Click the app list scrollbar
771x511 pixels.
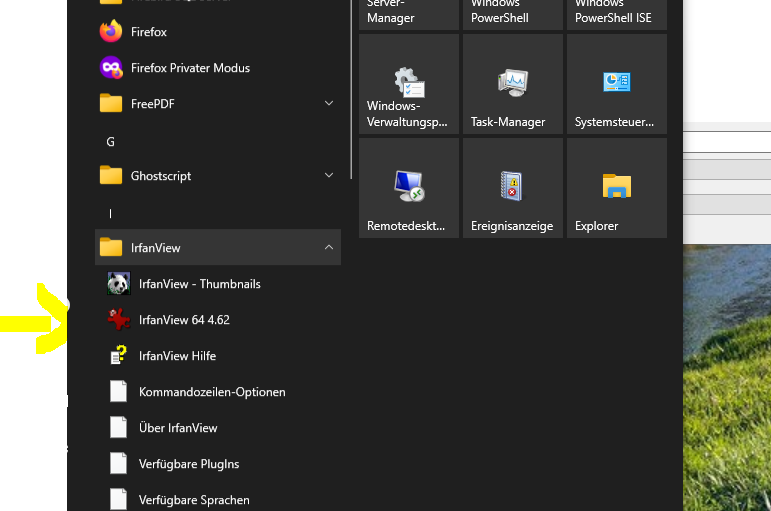click(x=352, y=90)
